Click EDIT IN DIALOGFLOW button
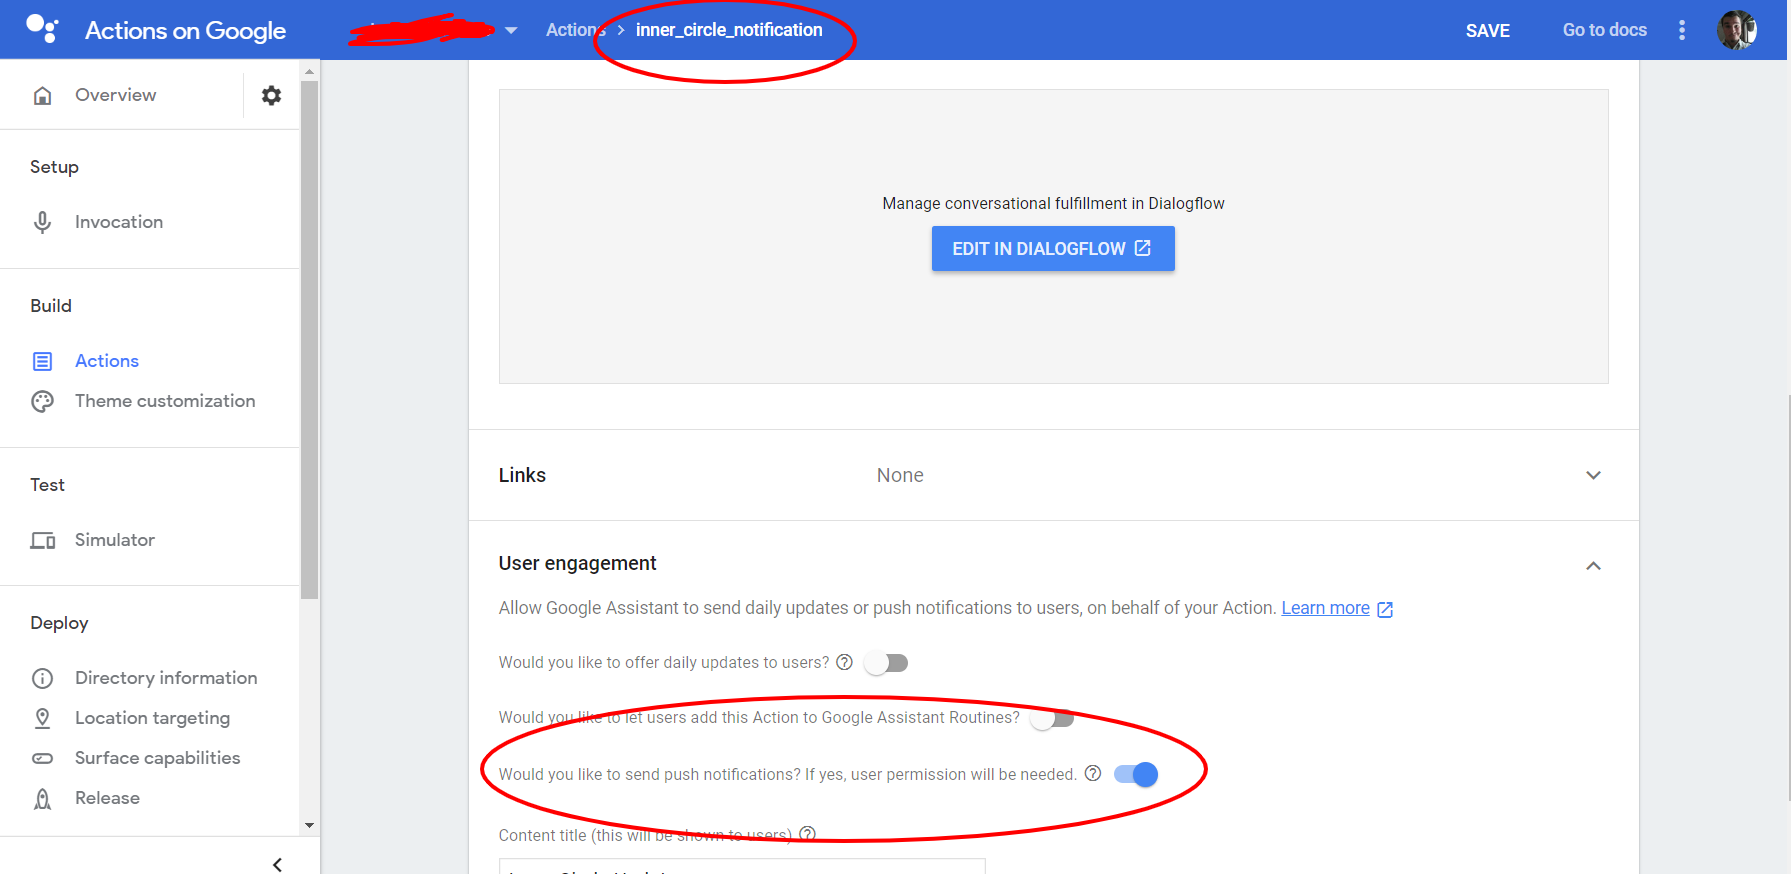 click(x=1053, y=248)
